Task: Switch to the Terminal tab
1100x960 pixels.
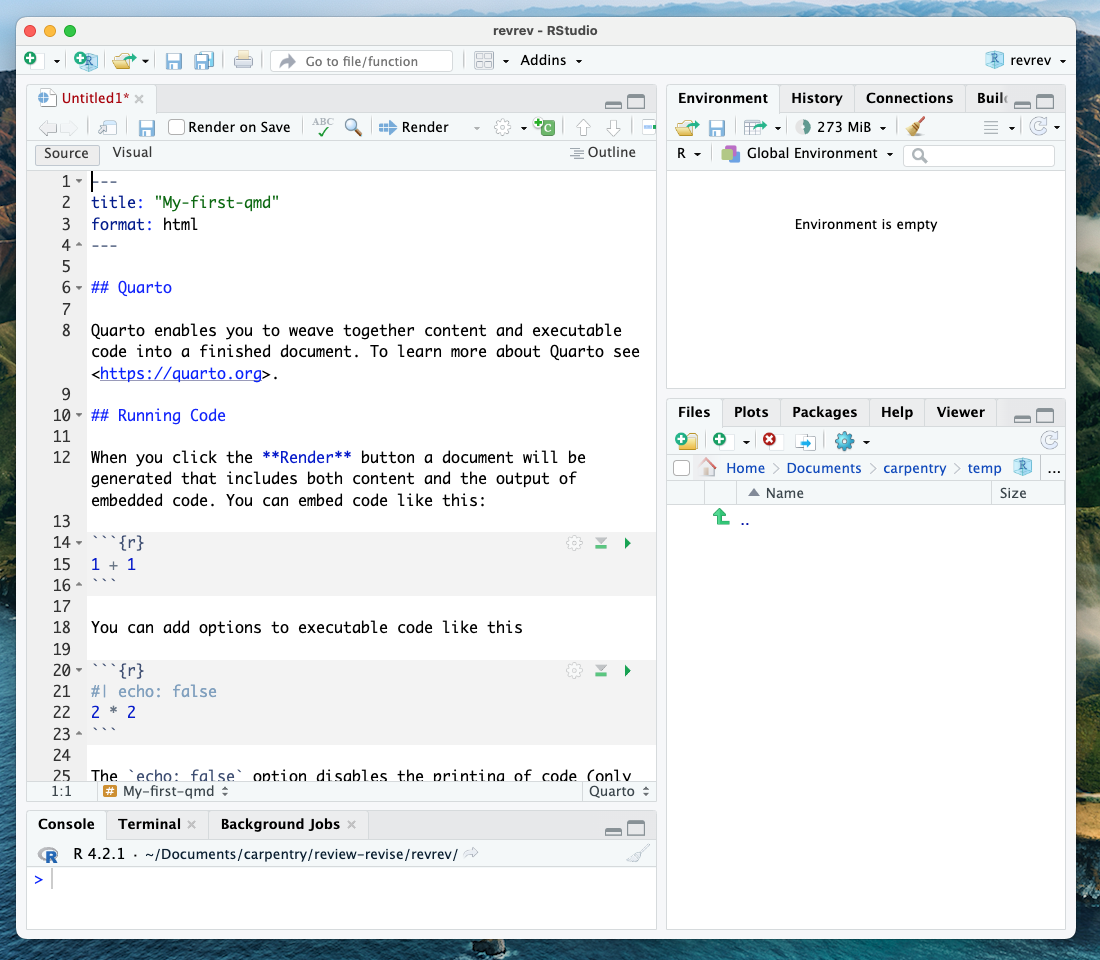Action: [x=149, y=824]
